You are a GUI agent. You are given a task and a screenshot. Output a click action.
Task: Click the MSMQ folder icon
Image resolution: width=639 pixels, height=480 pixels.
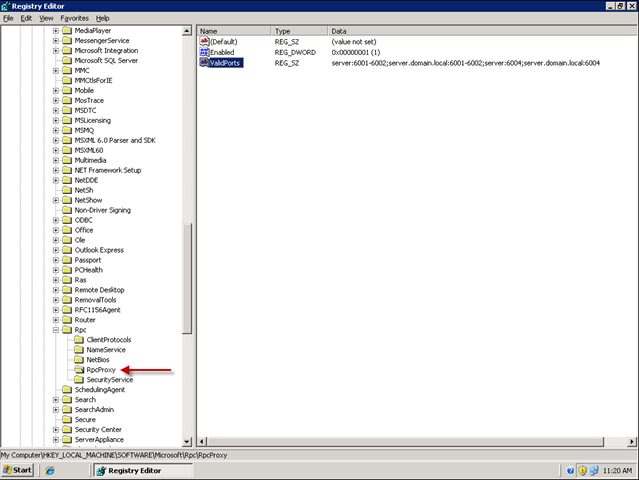pos(67,130)
